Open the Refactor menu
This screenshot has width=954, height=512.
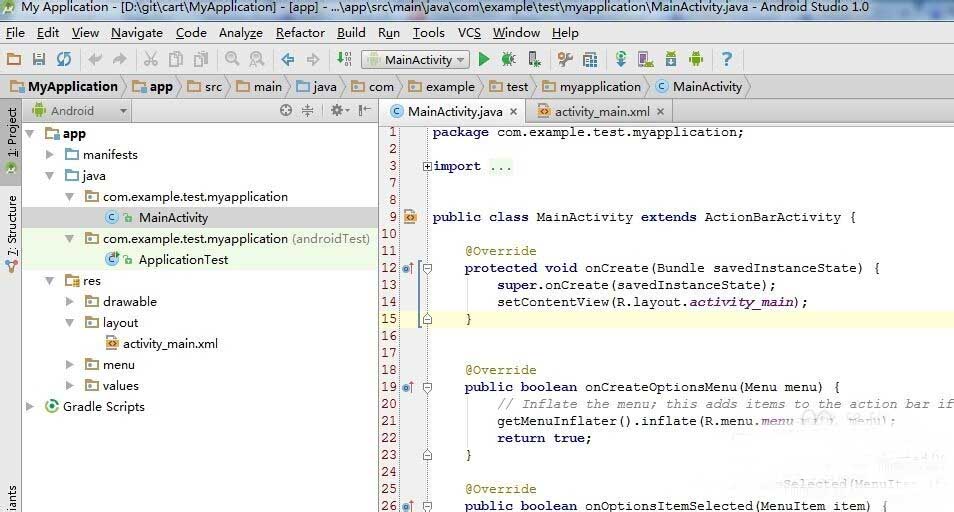[x=300, y=33]
